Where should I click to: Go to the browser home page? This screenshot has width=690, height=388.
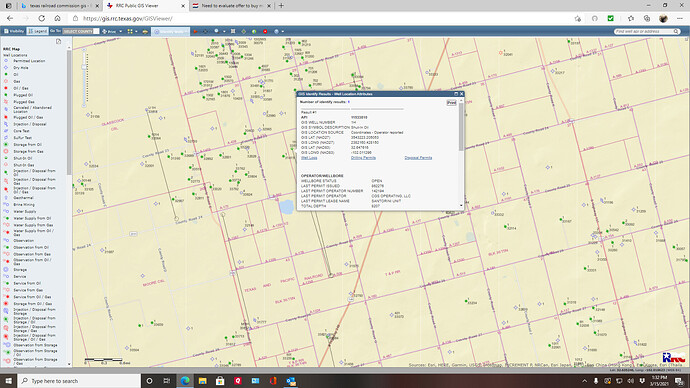tap(57, 18)
